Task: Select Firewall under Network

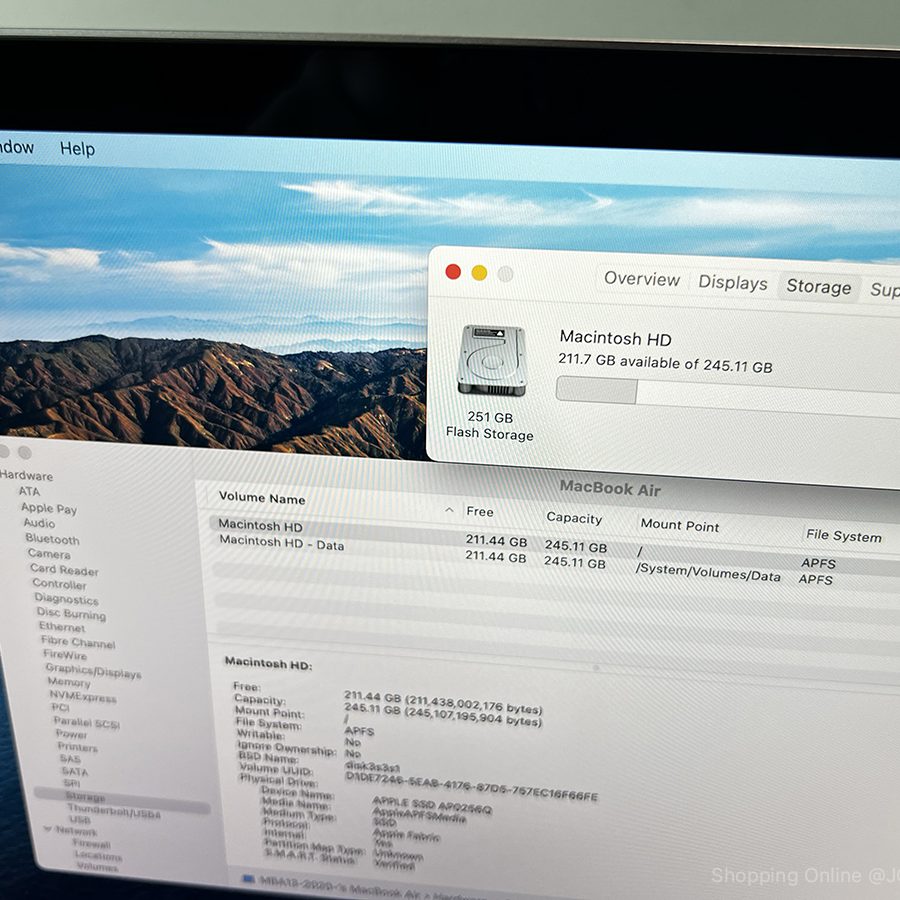Action: [92, 844]
